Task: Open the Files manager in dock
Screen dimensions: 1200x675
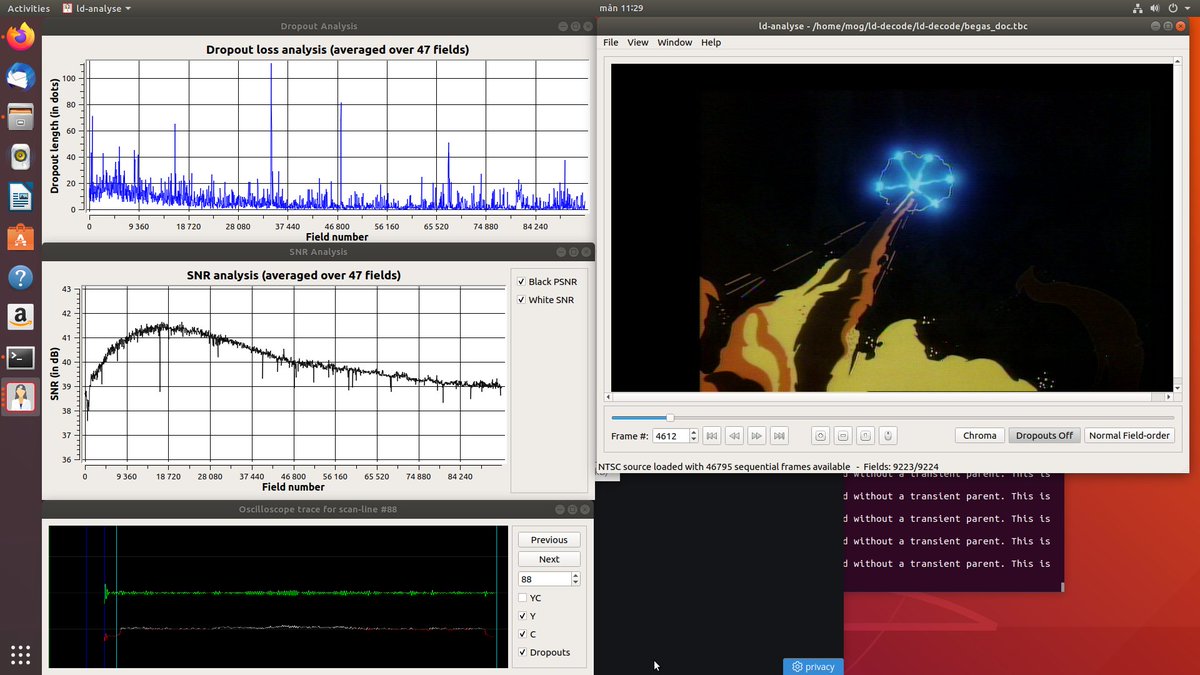Action: click(x=21, y=117)
